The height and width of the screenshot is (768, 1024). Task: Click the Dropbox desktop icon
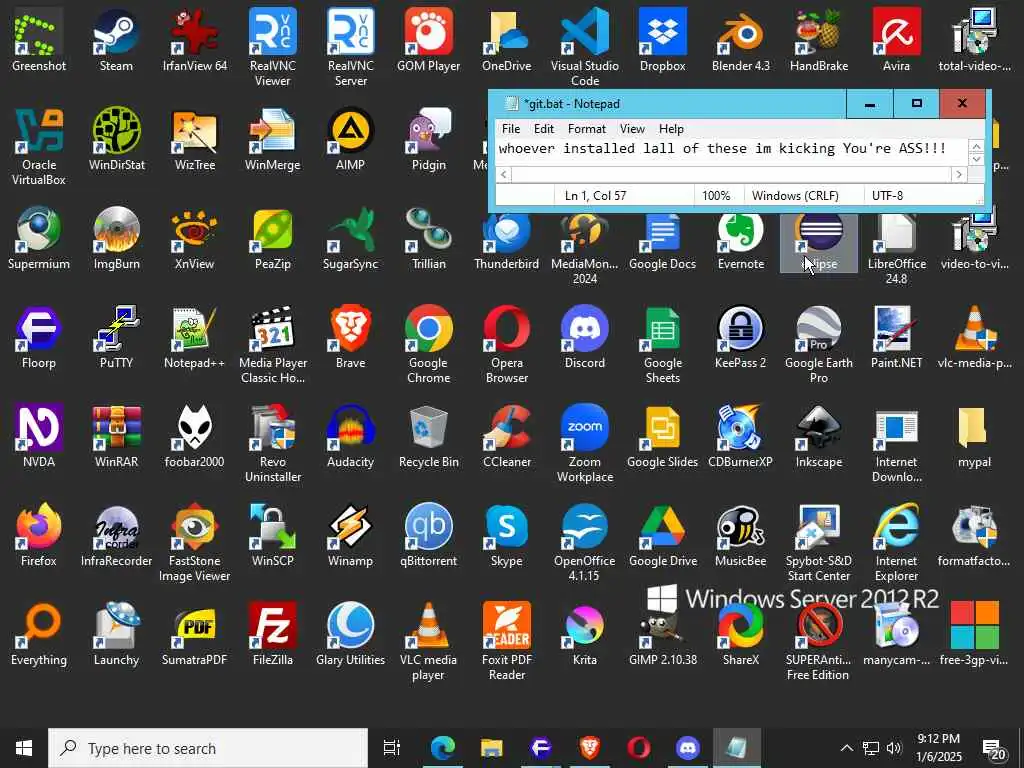(x=662, y=40)
